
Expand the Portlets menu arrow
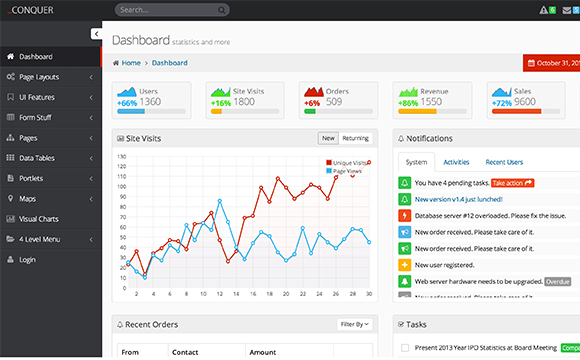[91, 179]
